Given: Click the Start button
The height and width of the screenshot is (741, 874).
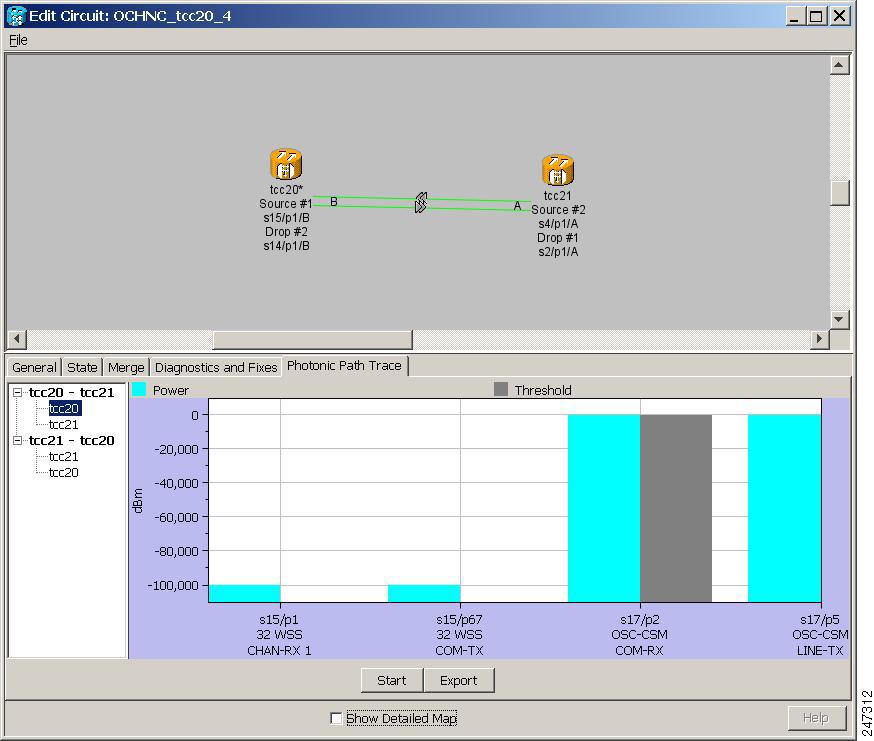Looking at the screenshot, I should [392, 680].
